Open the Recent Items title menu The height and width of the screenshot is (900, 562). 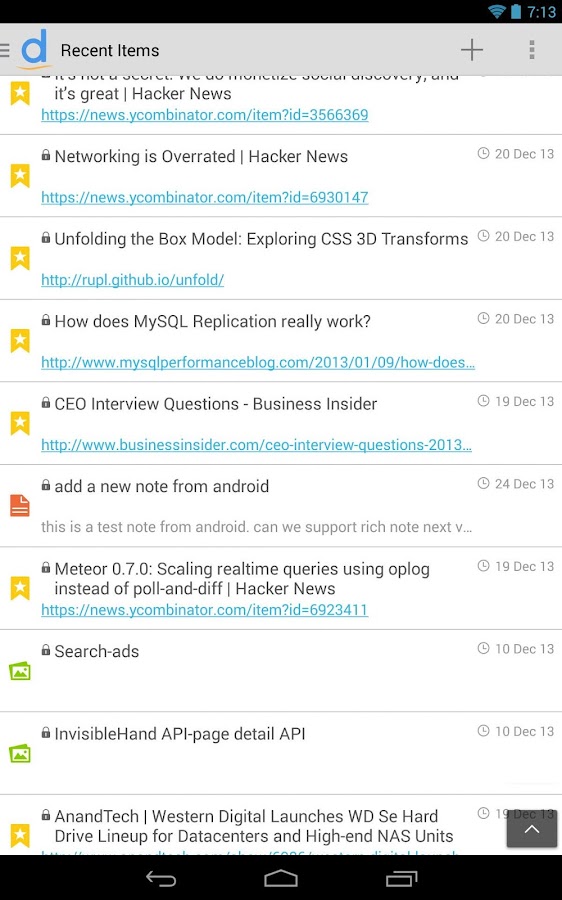[x=110, y=51]
